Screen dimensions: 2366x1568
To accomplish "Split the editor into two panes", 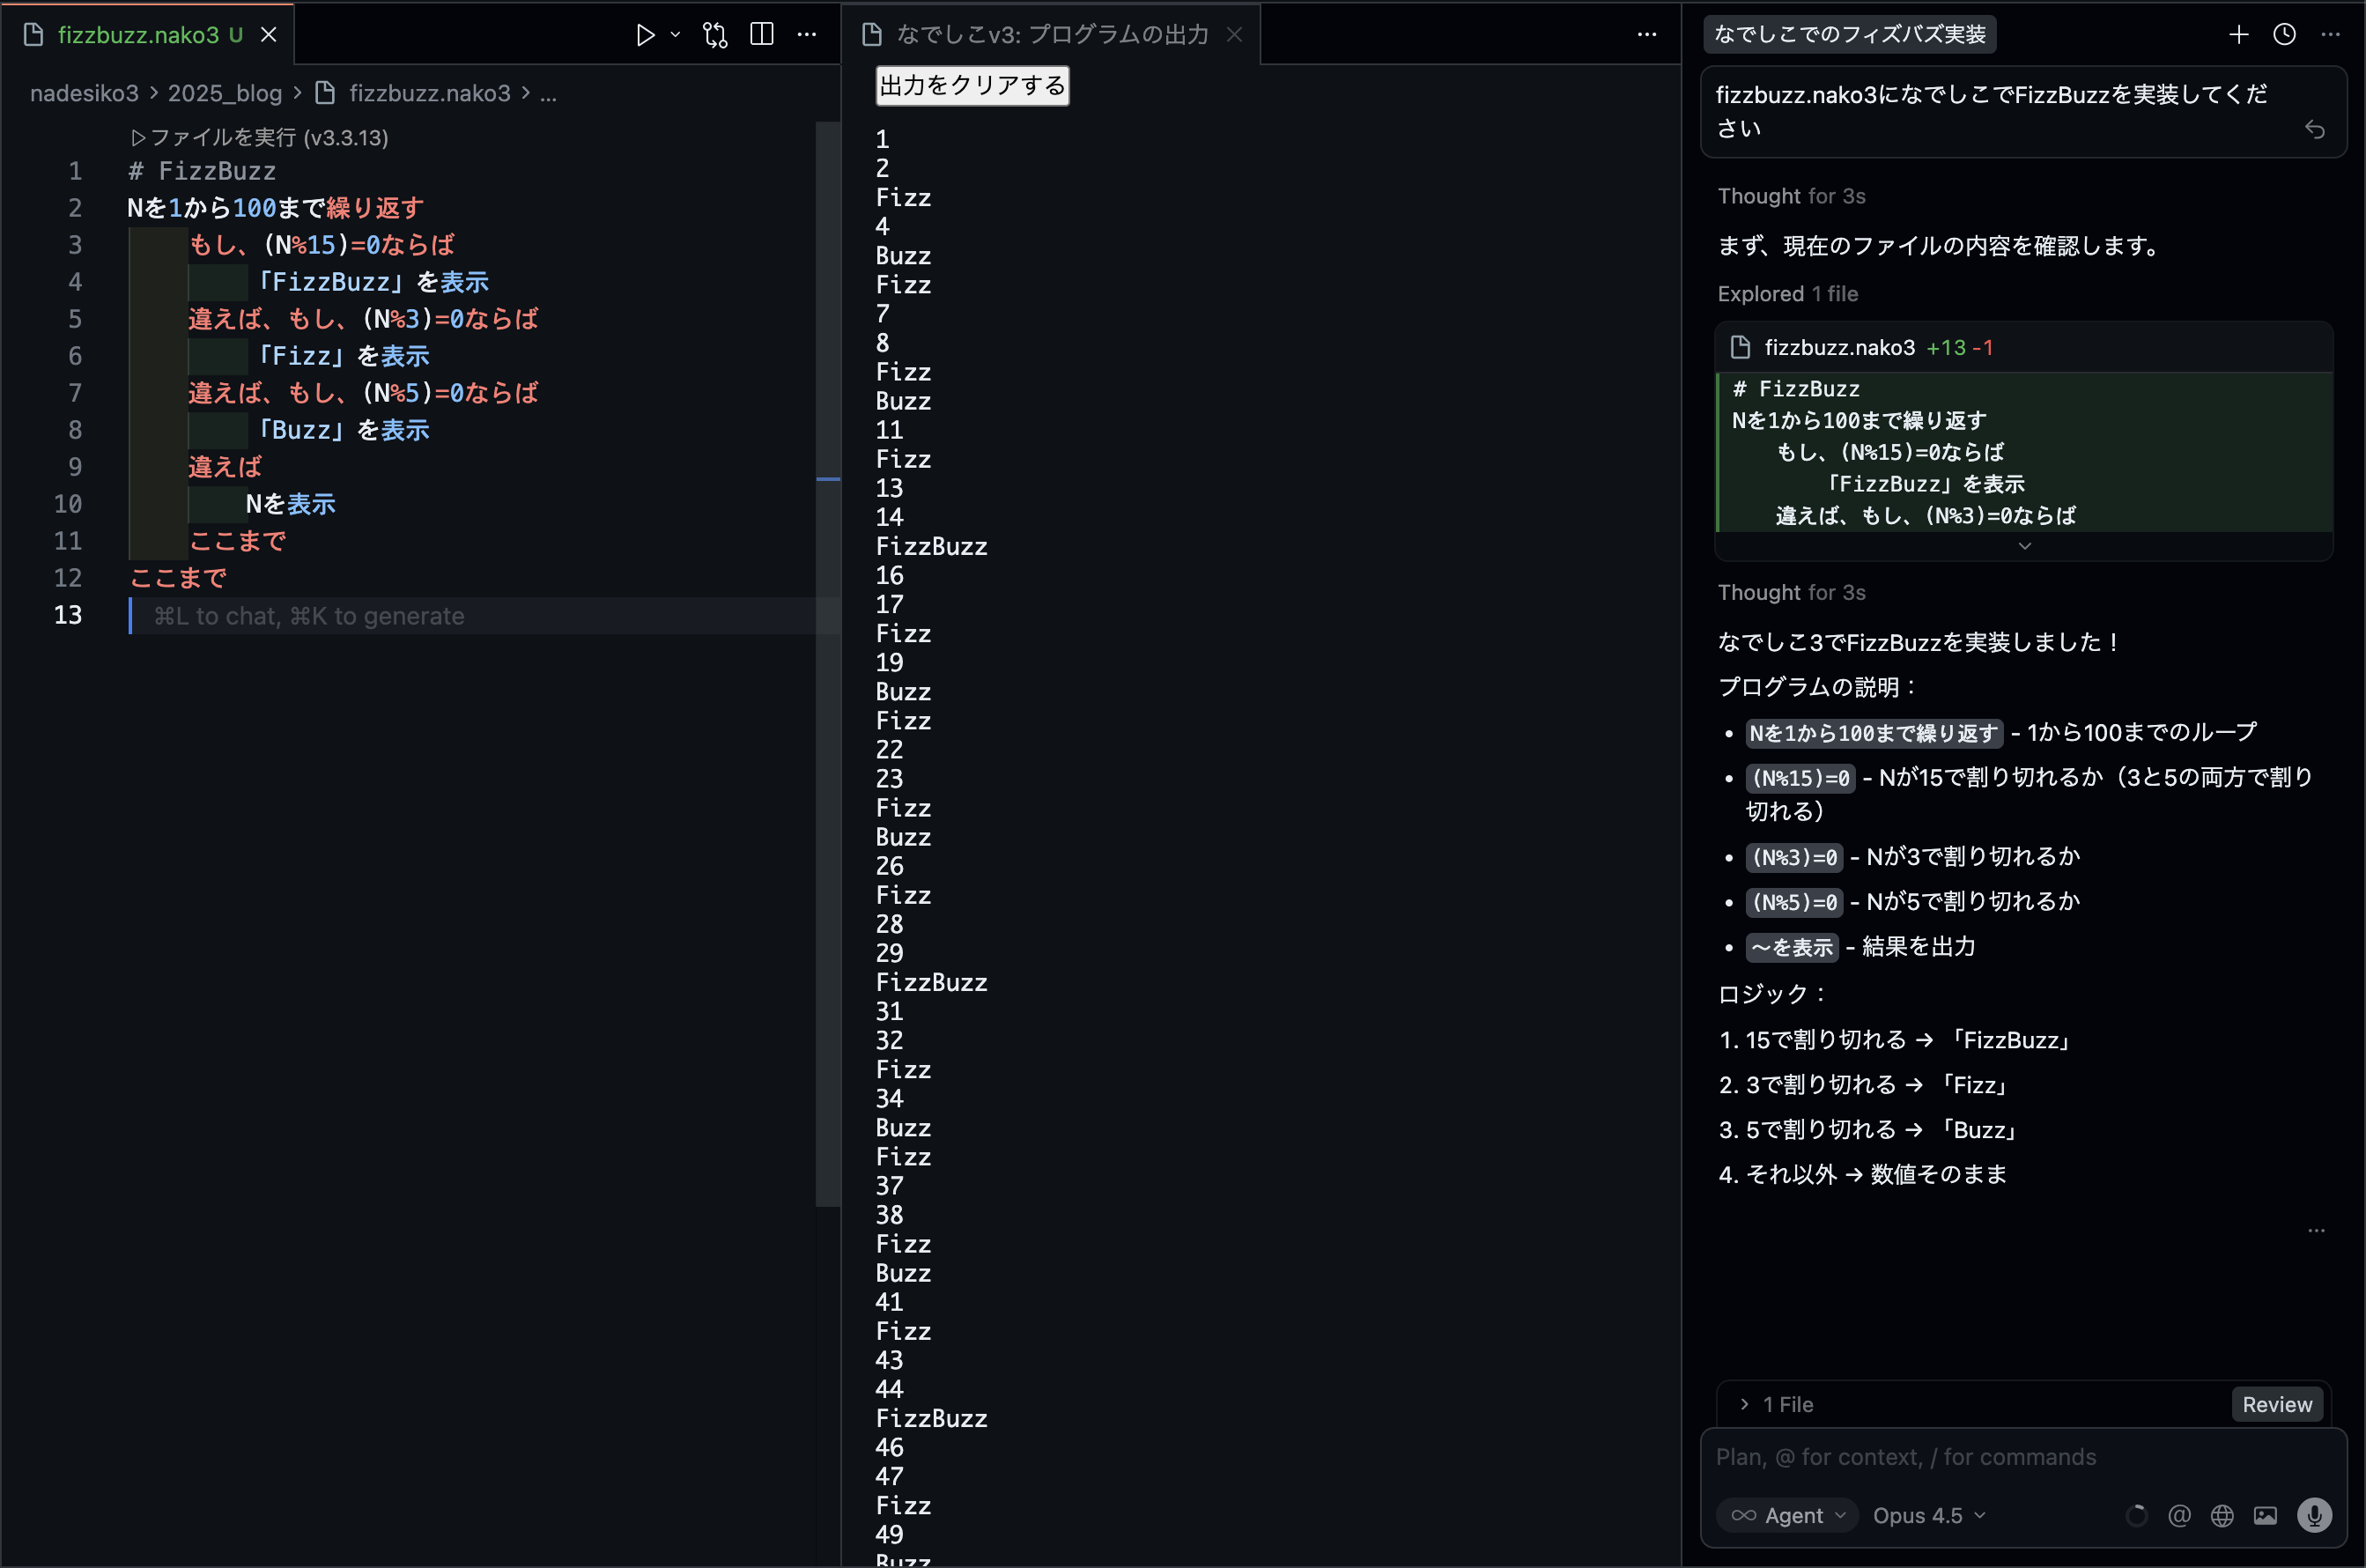I will [x=762, y=33].
